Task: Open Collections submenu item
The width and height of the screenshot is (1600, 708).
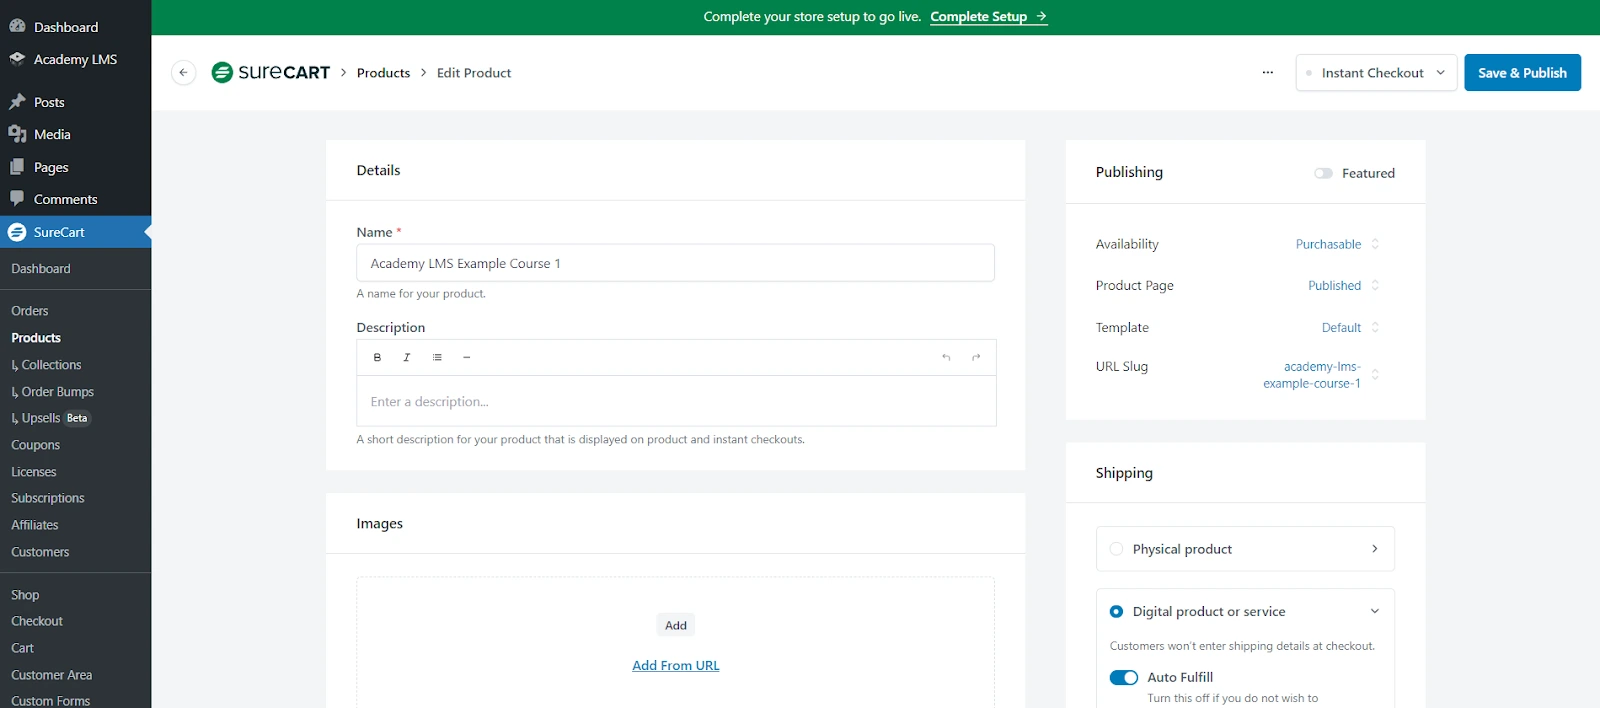Action: [x=46, y=365]
